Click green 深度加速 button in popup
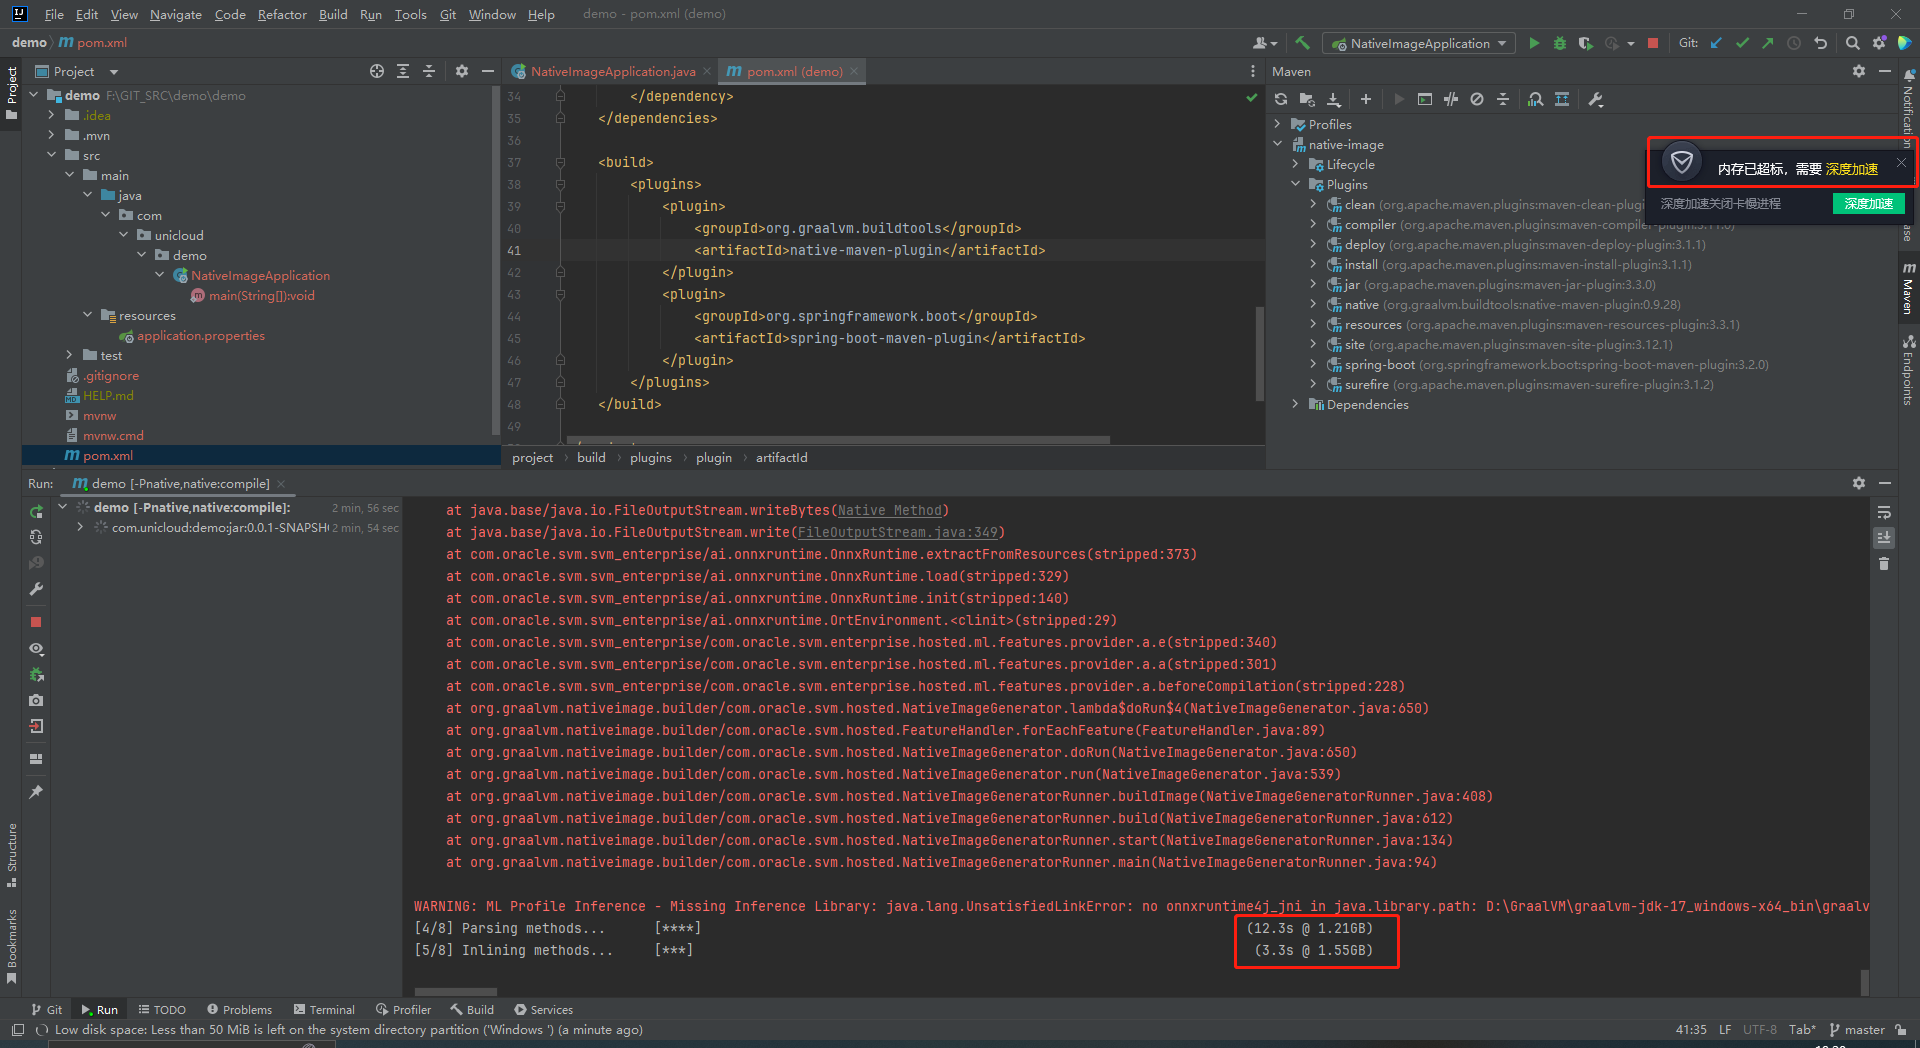 pos(1868,203)
